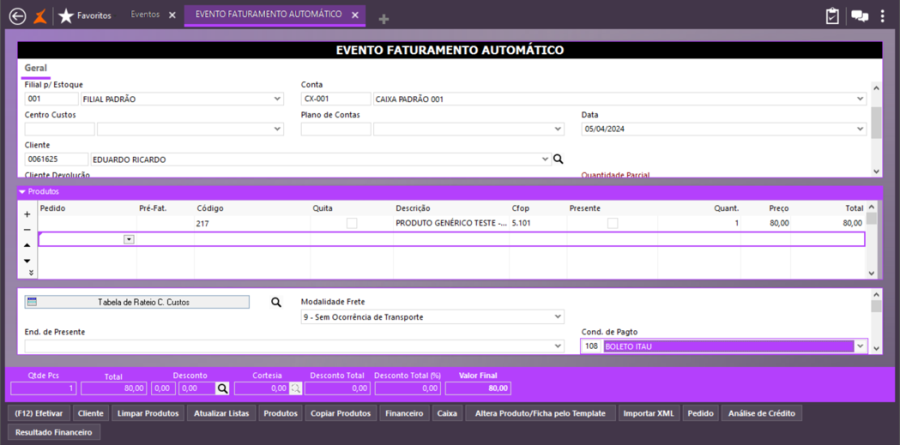Open Favoritos menu
This screenshot has width=900, height=445.
coord(94,16)
